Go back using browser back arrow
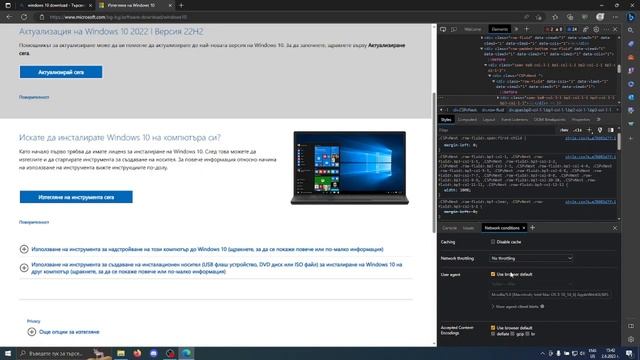Screen dimensions: 640x360 click(x=9, y=17)
